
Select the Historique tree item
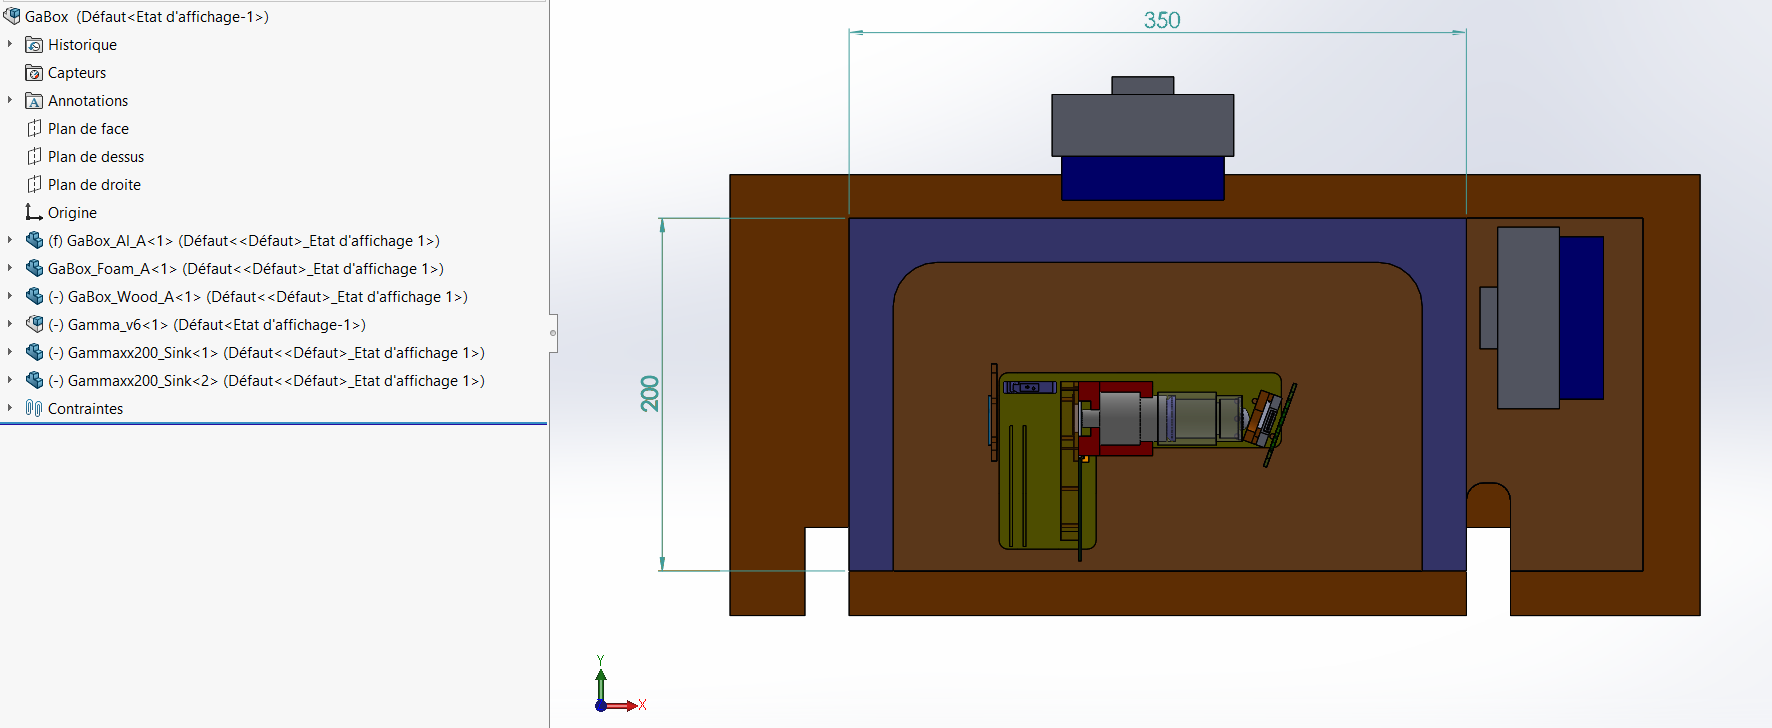pos(82,45)
